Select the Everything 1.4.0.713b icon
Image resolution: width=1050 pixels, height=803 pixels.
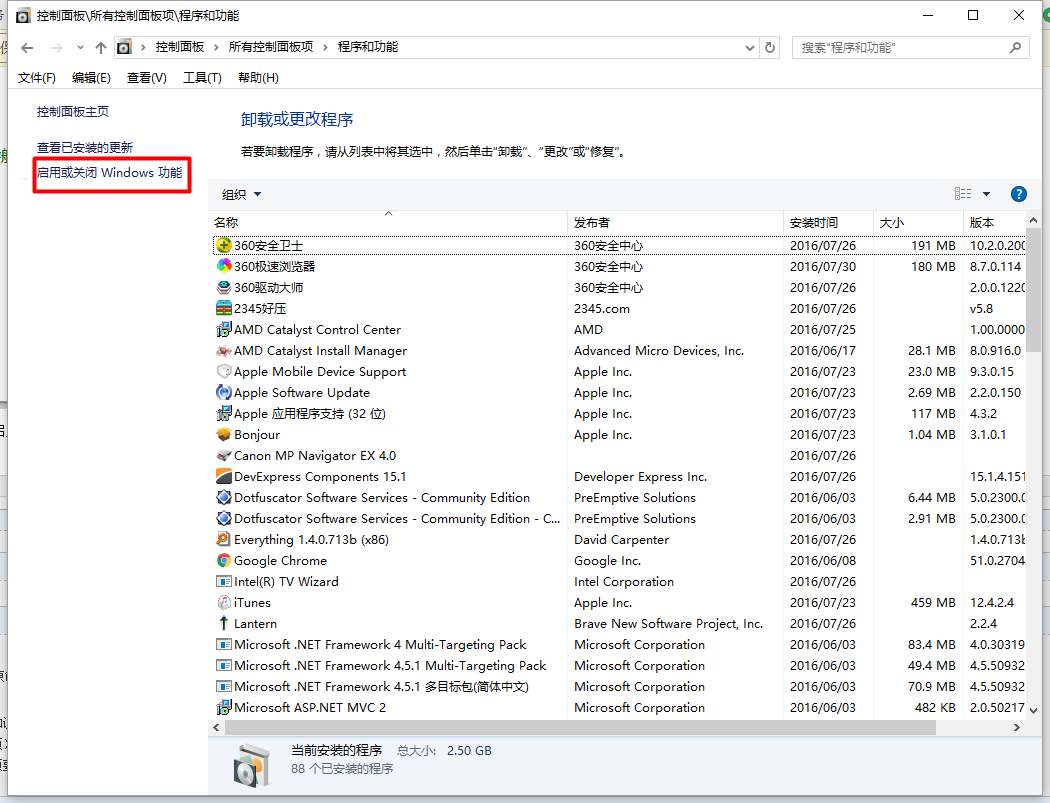point(223,539)
